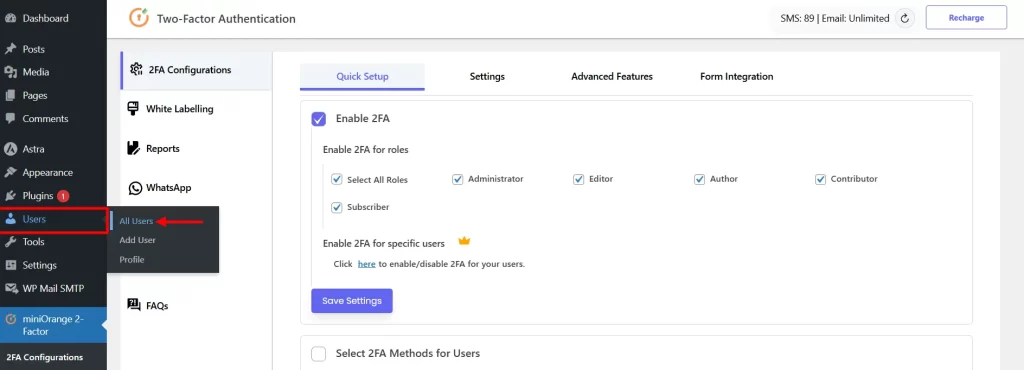Click the FAQs icon in side panel
This screenshot has height=370, width=1024.
pos(134,305)
